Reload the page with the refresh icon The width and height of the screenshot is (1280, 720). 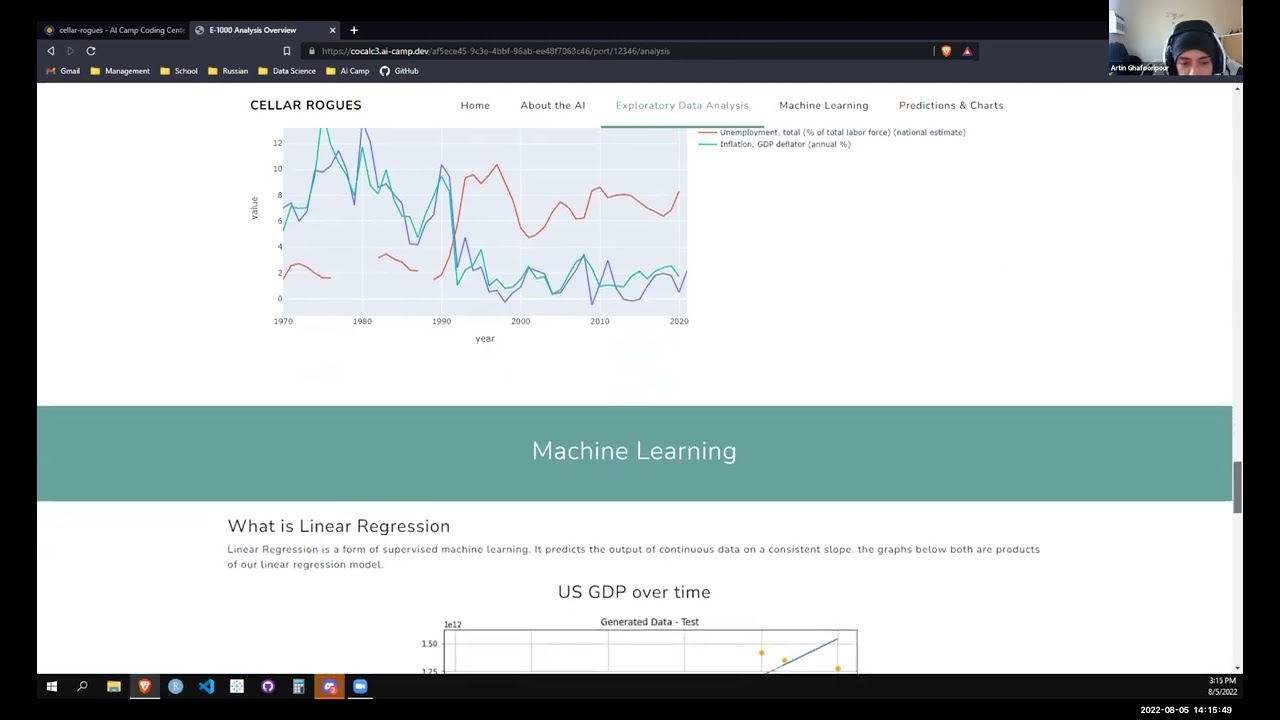(x=91, y=51)
